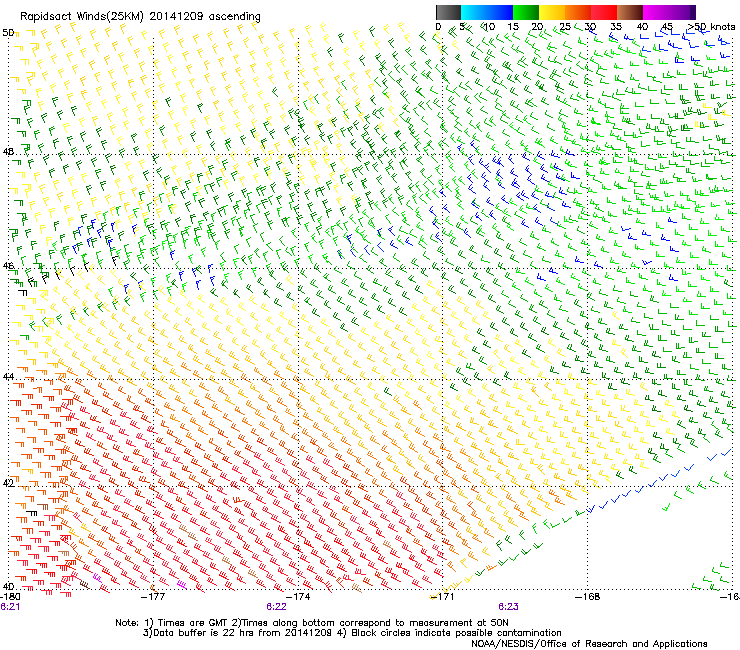This screenshot has height=650, width=740.
Task: Click the longitude axis label -180
Action: point(10,597)
